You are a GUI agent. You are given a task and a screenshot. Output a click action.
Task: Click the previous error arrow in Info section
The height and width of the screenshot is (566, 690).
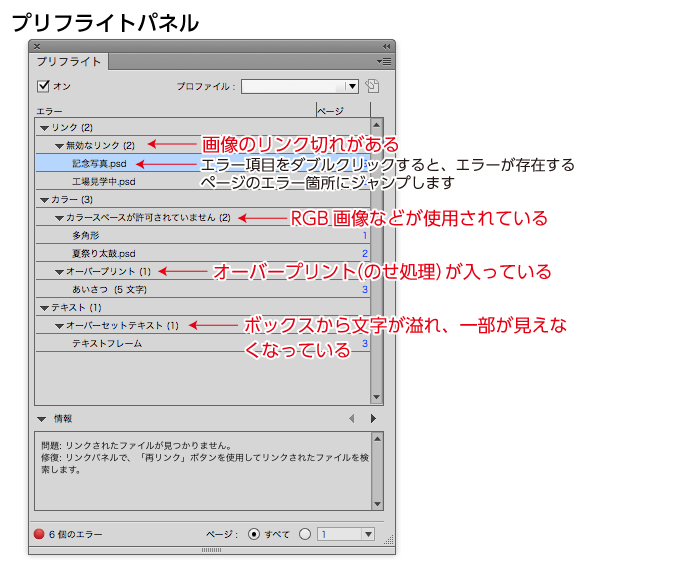[351, 418]
